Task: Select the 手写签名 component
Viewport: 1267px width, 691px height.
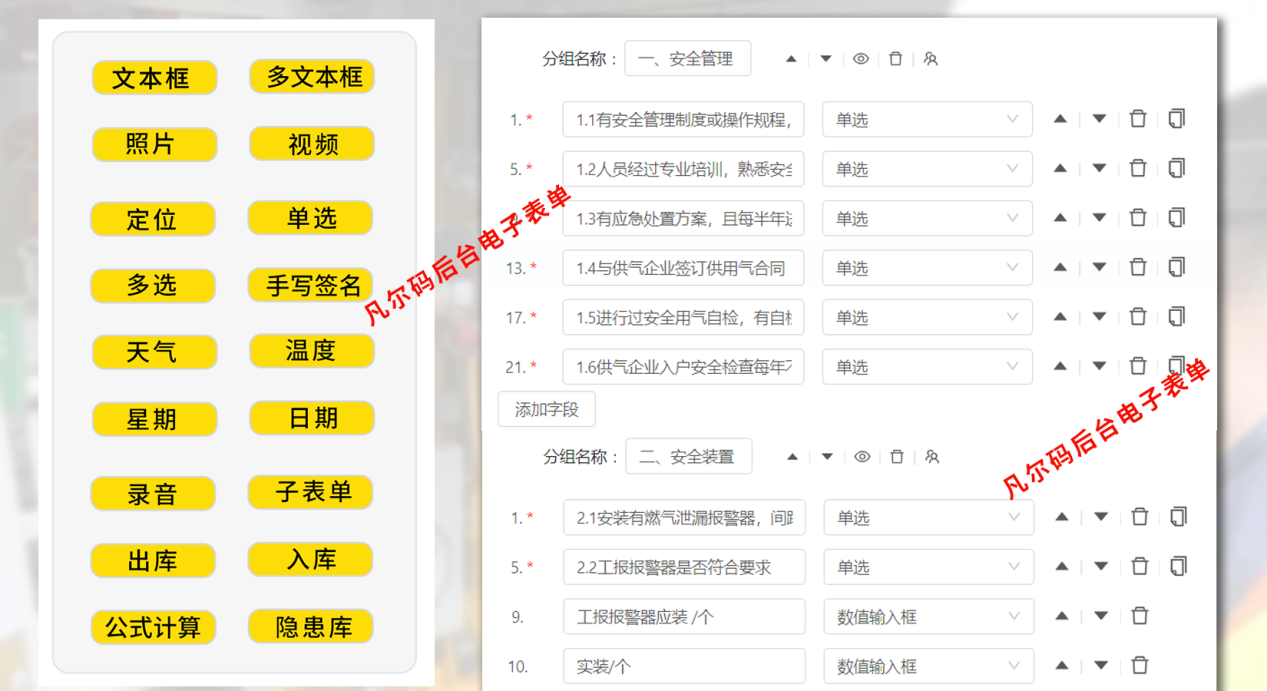Action: coord(311,284)
